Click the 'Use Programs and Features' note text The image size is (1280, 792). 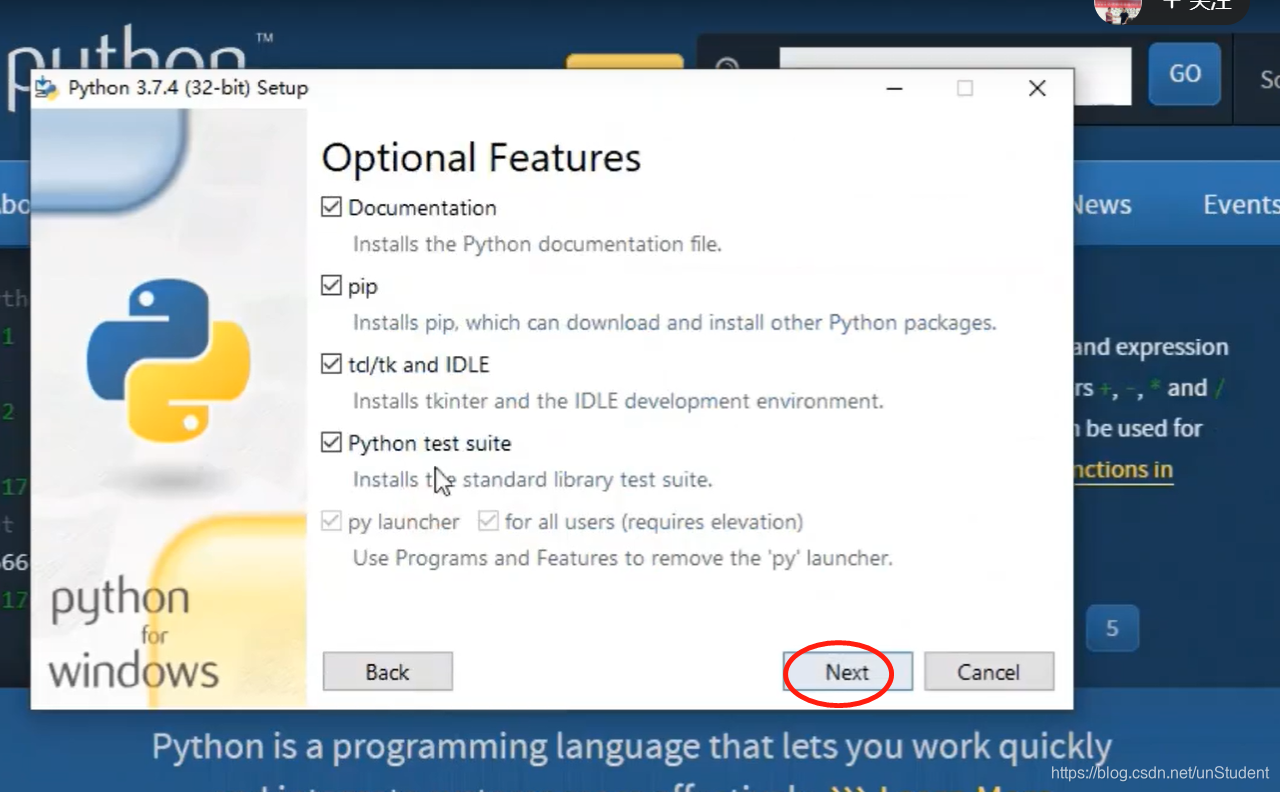click(x=623, y=558)
